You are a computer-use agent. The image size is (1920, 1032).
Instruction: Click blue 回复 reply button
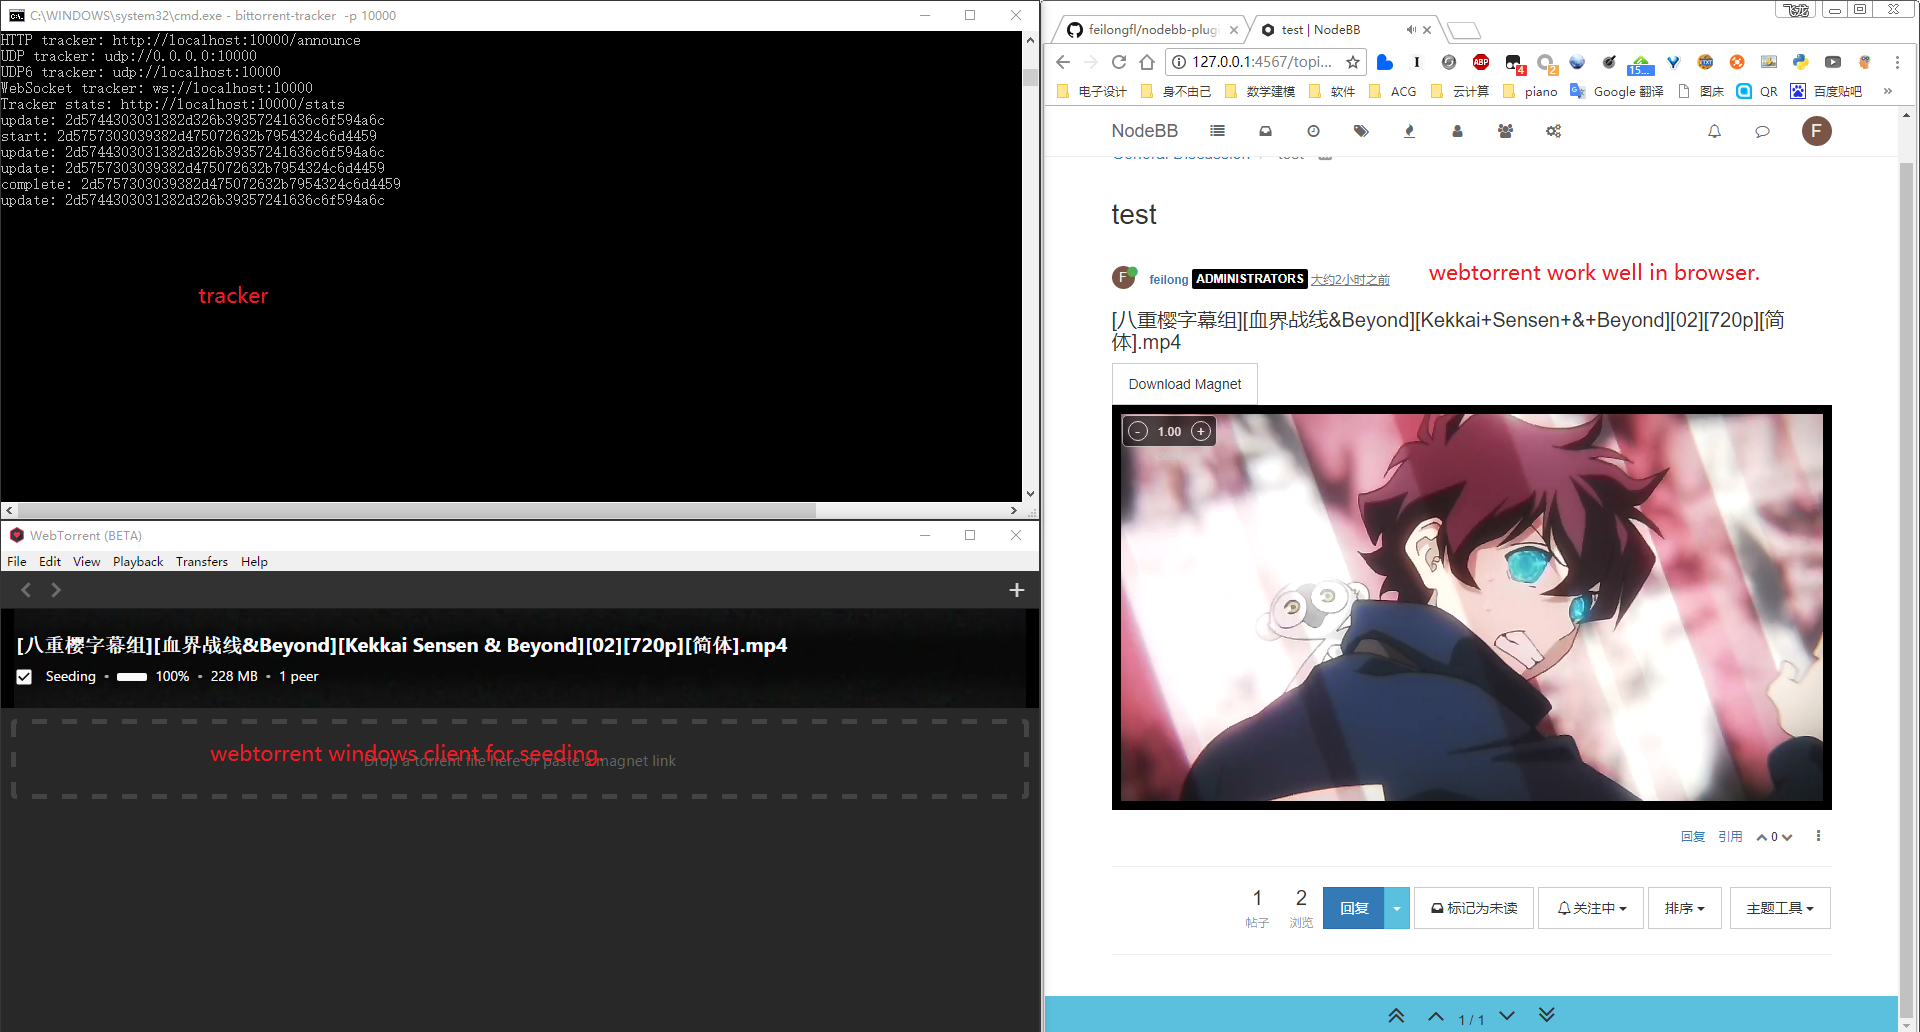1354,908
